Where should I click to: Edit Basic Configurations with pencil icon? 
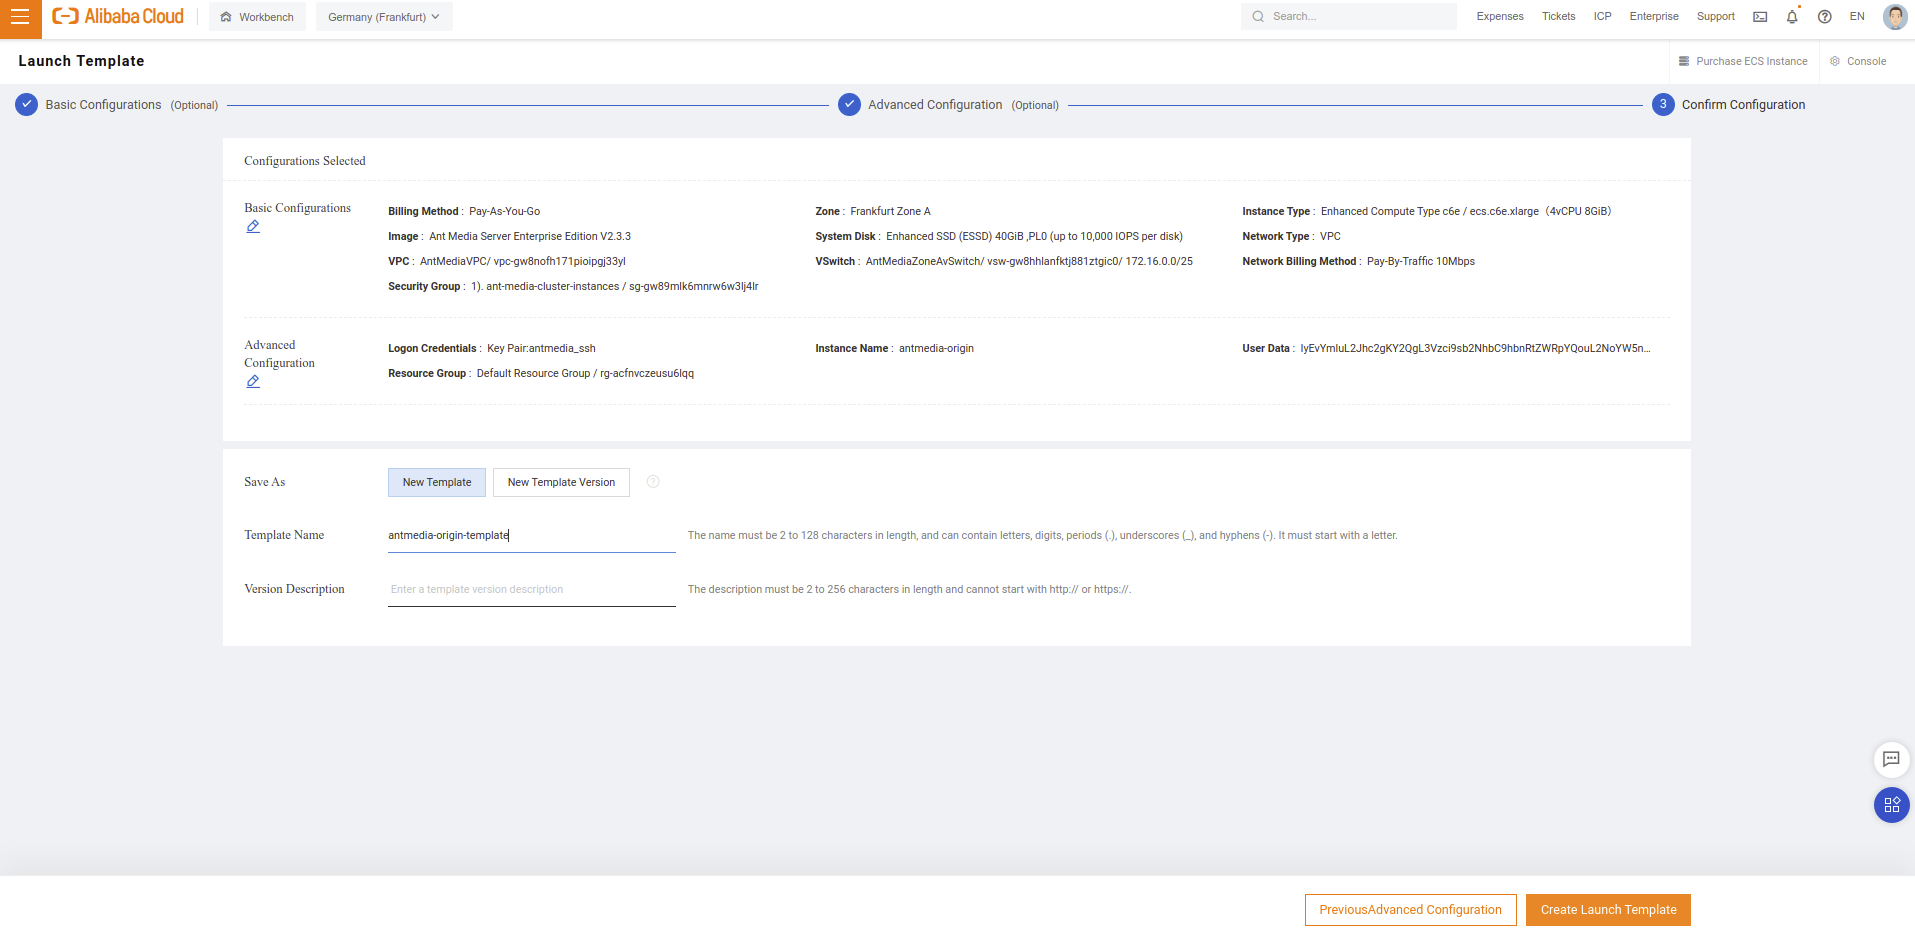point(253,227)
